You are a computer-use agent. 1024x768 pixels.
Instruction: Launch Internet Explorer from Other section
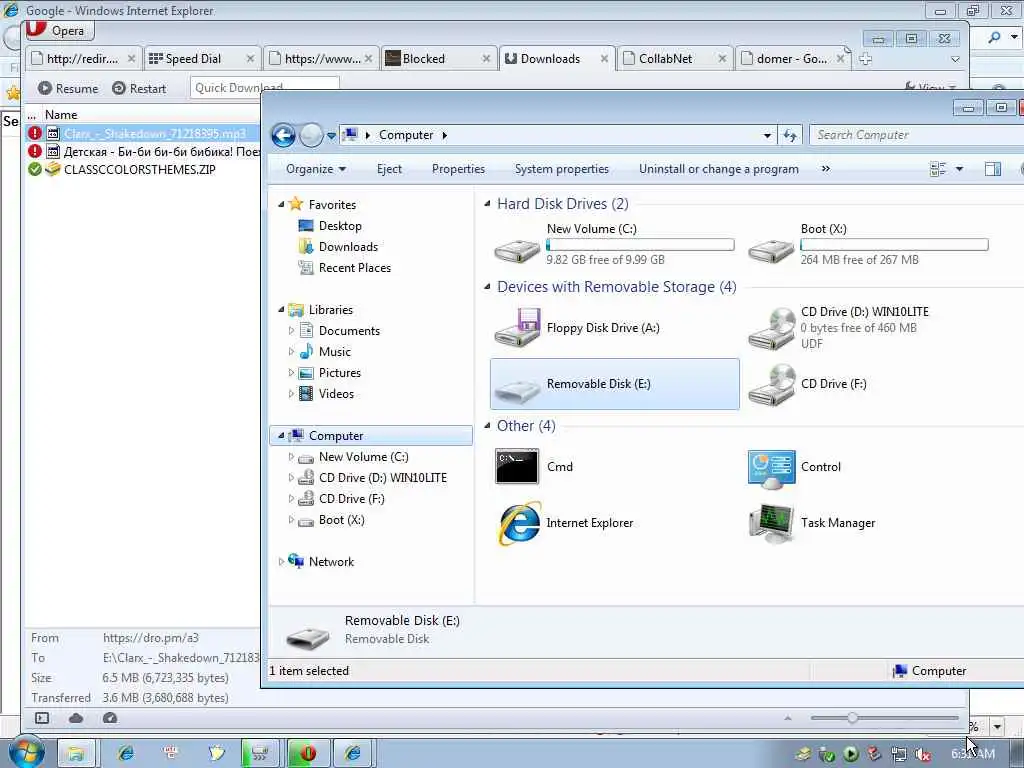point(519,523)
